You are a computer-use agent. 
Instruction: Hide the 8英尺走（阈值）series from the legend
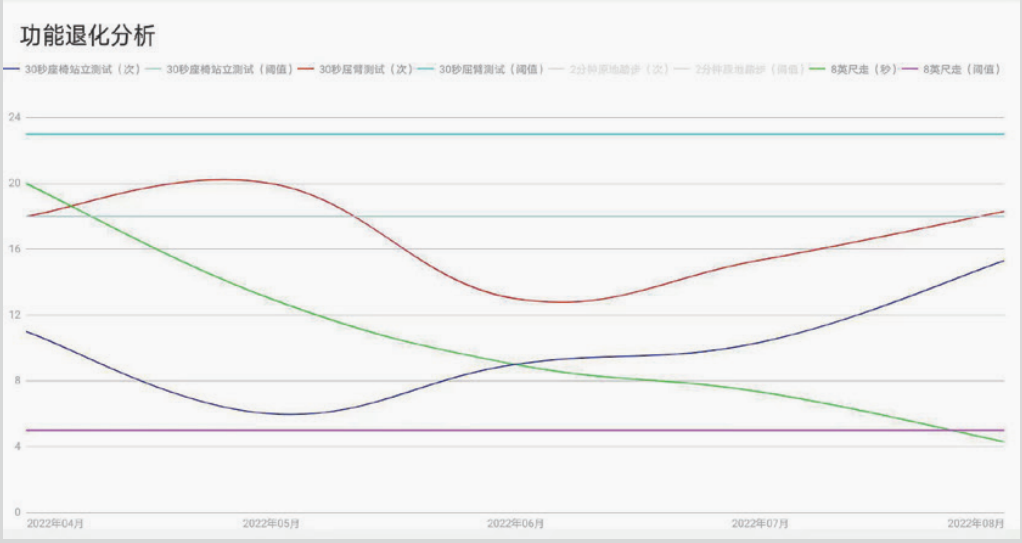pos(961,70)
